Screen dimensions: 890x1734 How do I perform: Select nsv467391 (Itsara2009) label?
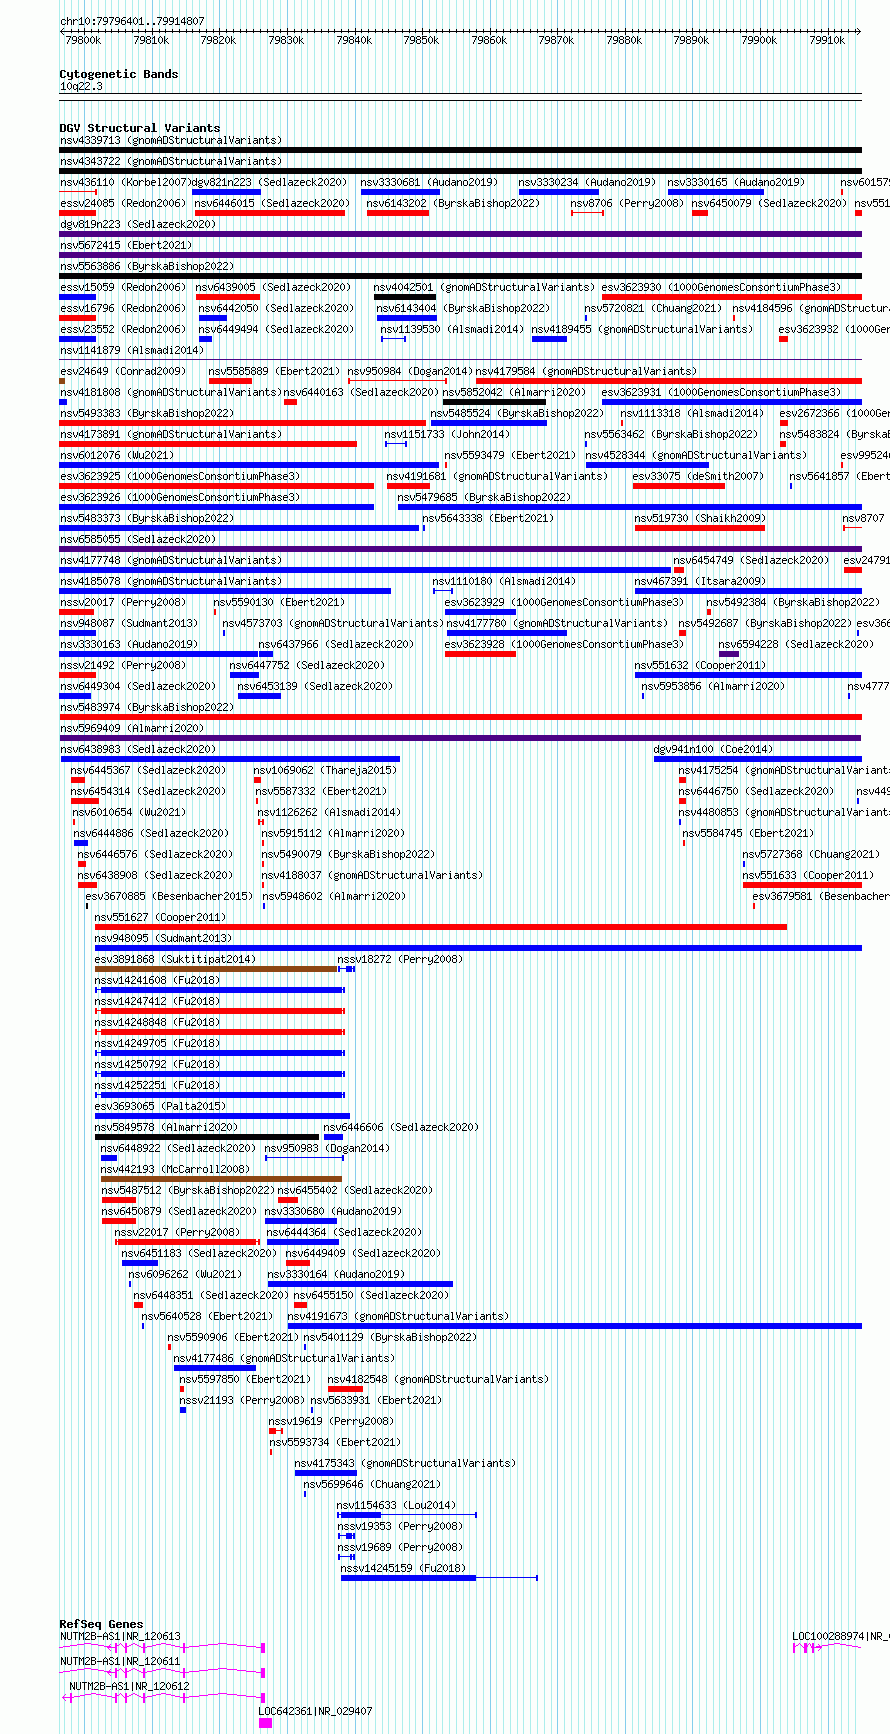700,581
